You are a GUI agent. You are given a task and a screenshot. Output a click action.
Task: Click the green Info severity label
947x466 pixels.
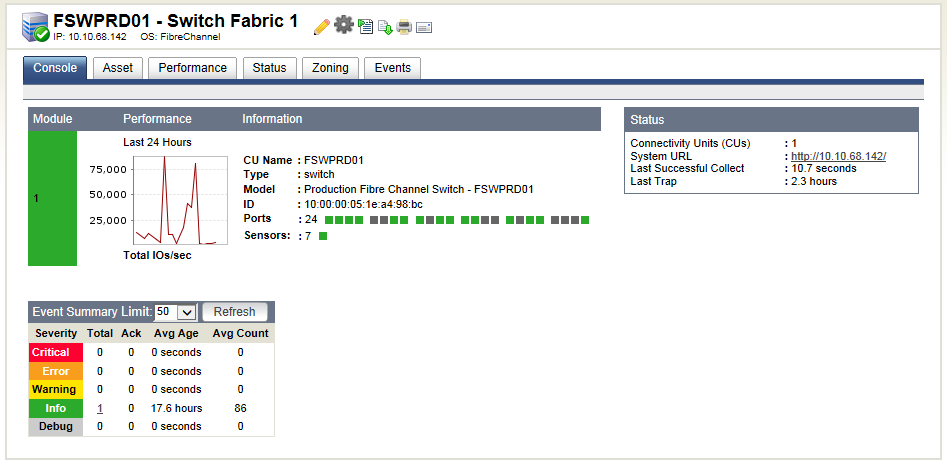pos(56,409)
